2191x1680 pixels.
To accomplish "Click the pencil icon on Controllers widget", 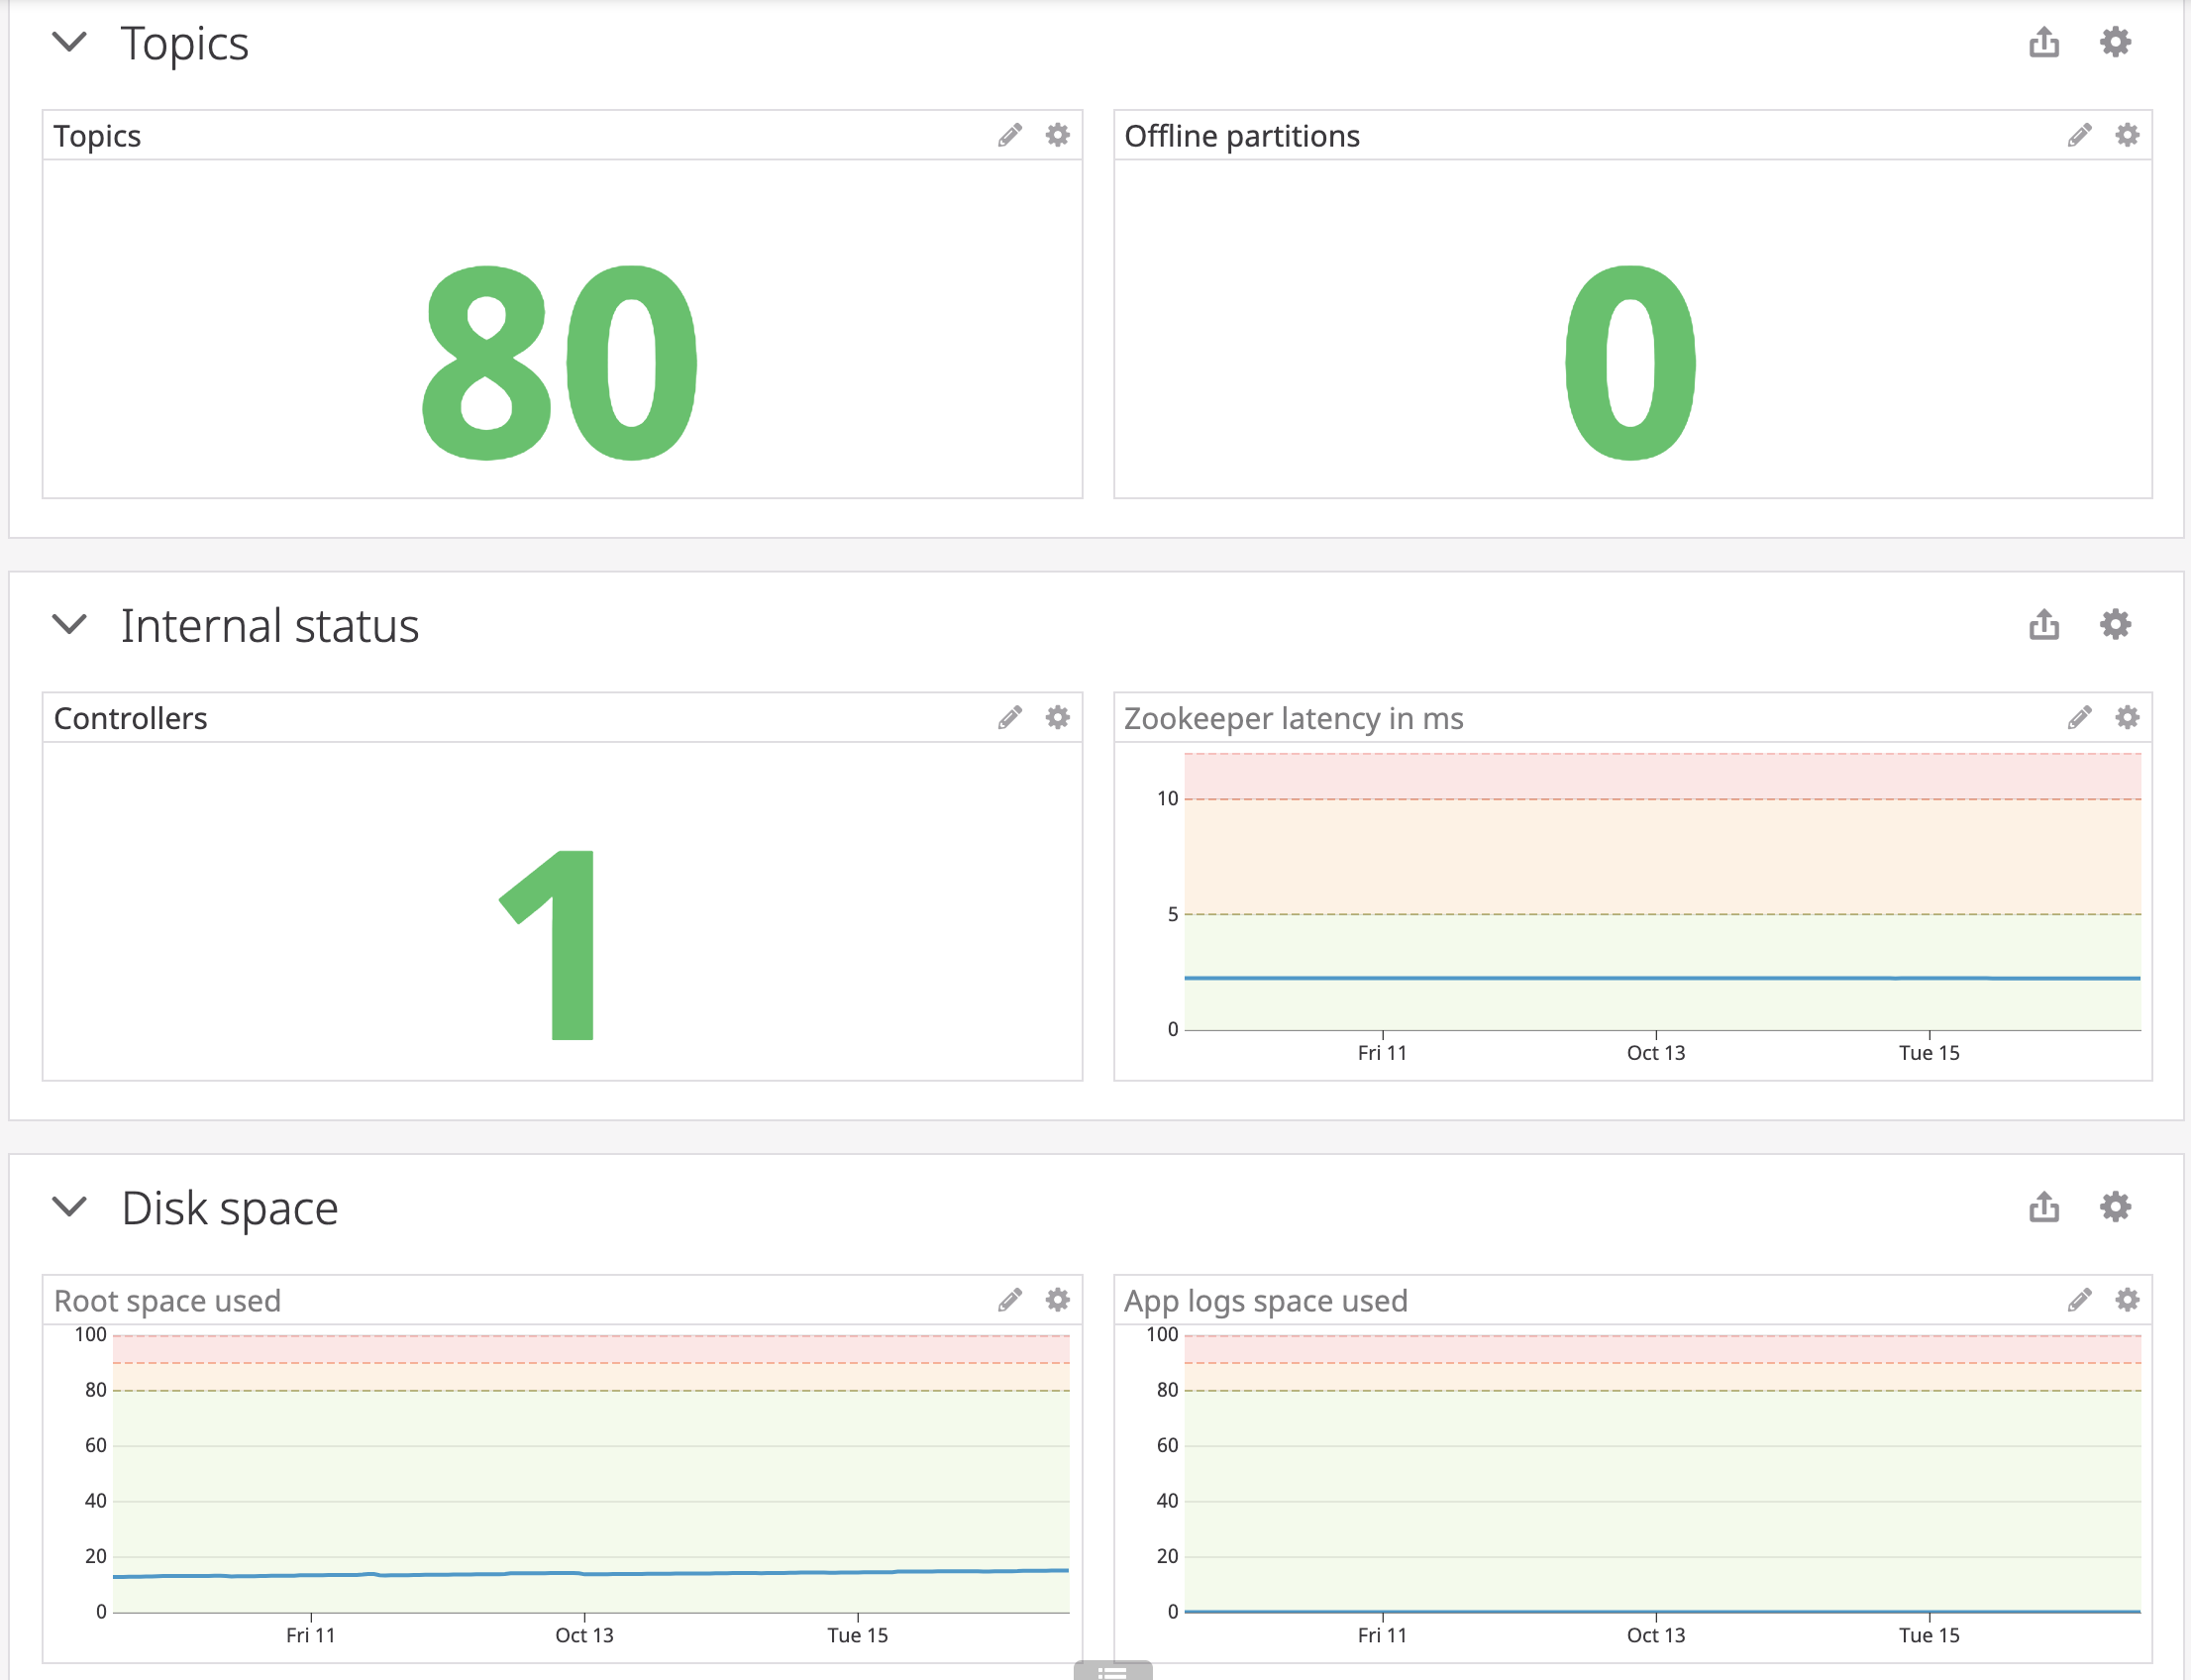I will (1010, 717).
